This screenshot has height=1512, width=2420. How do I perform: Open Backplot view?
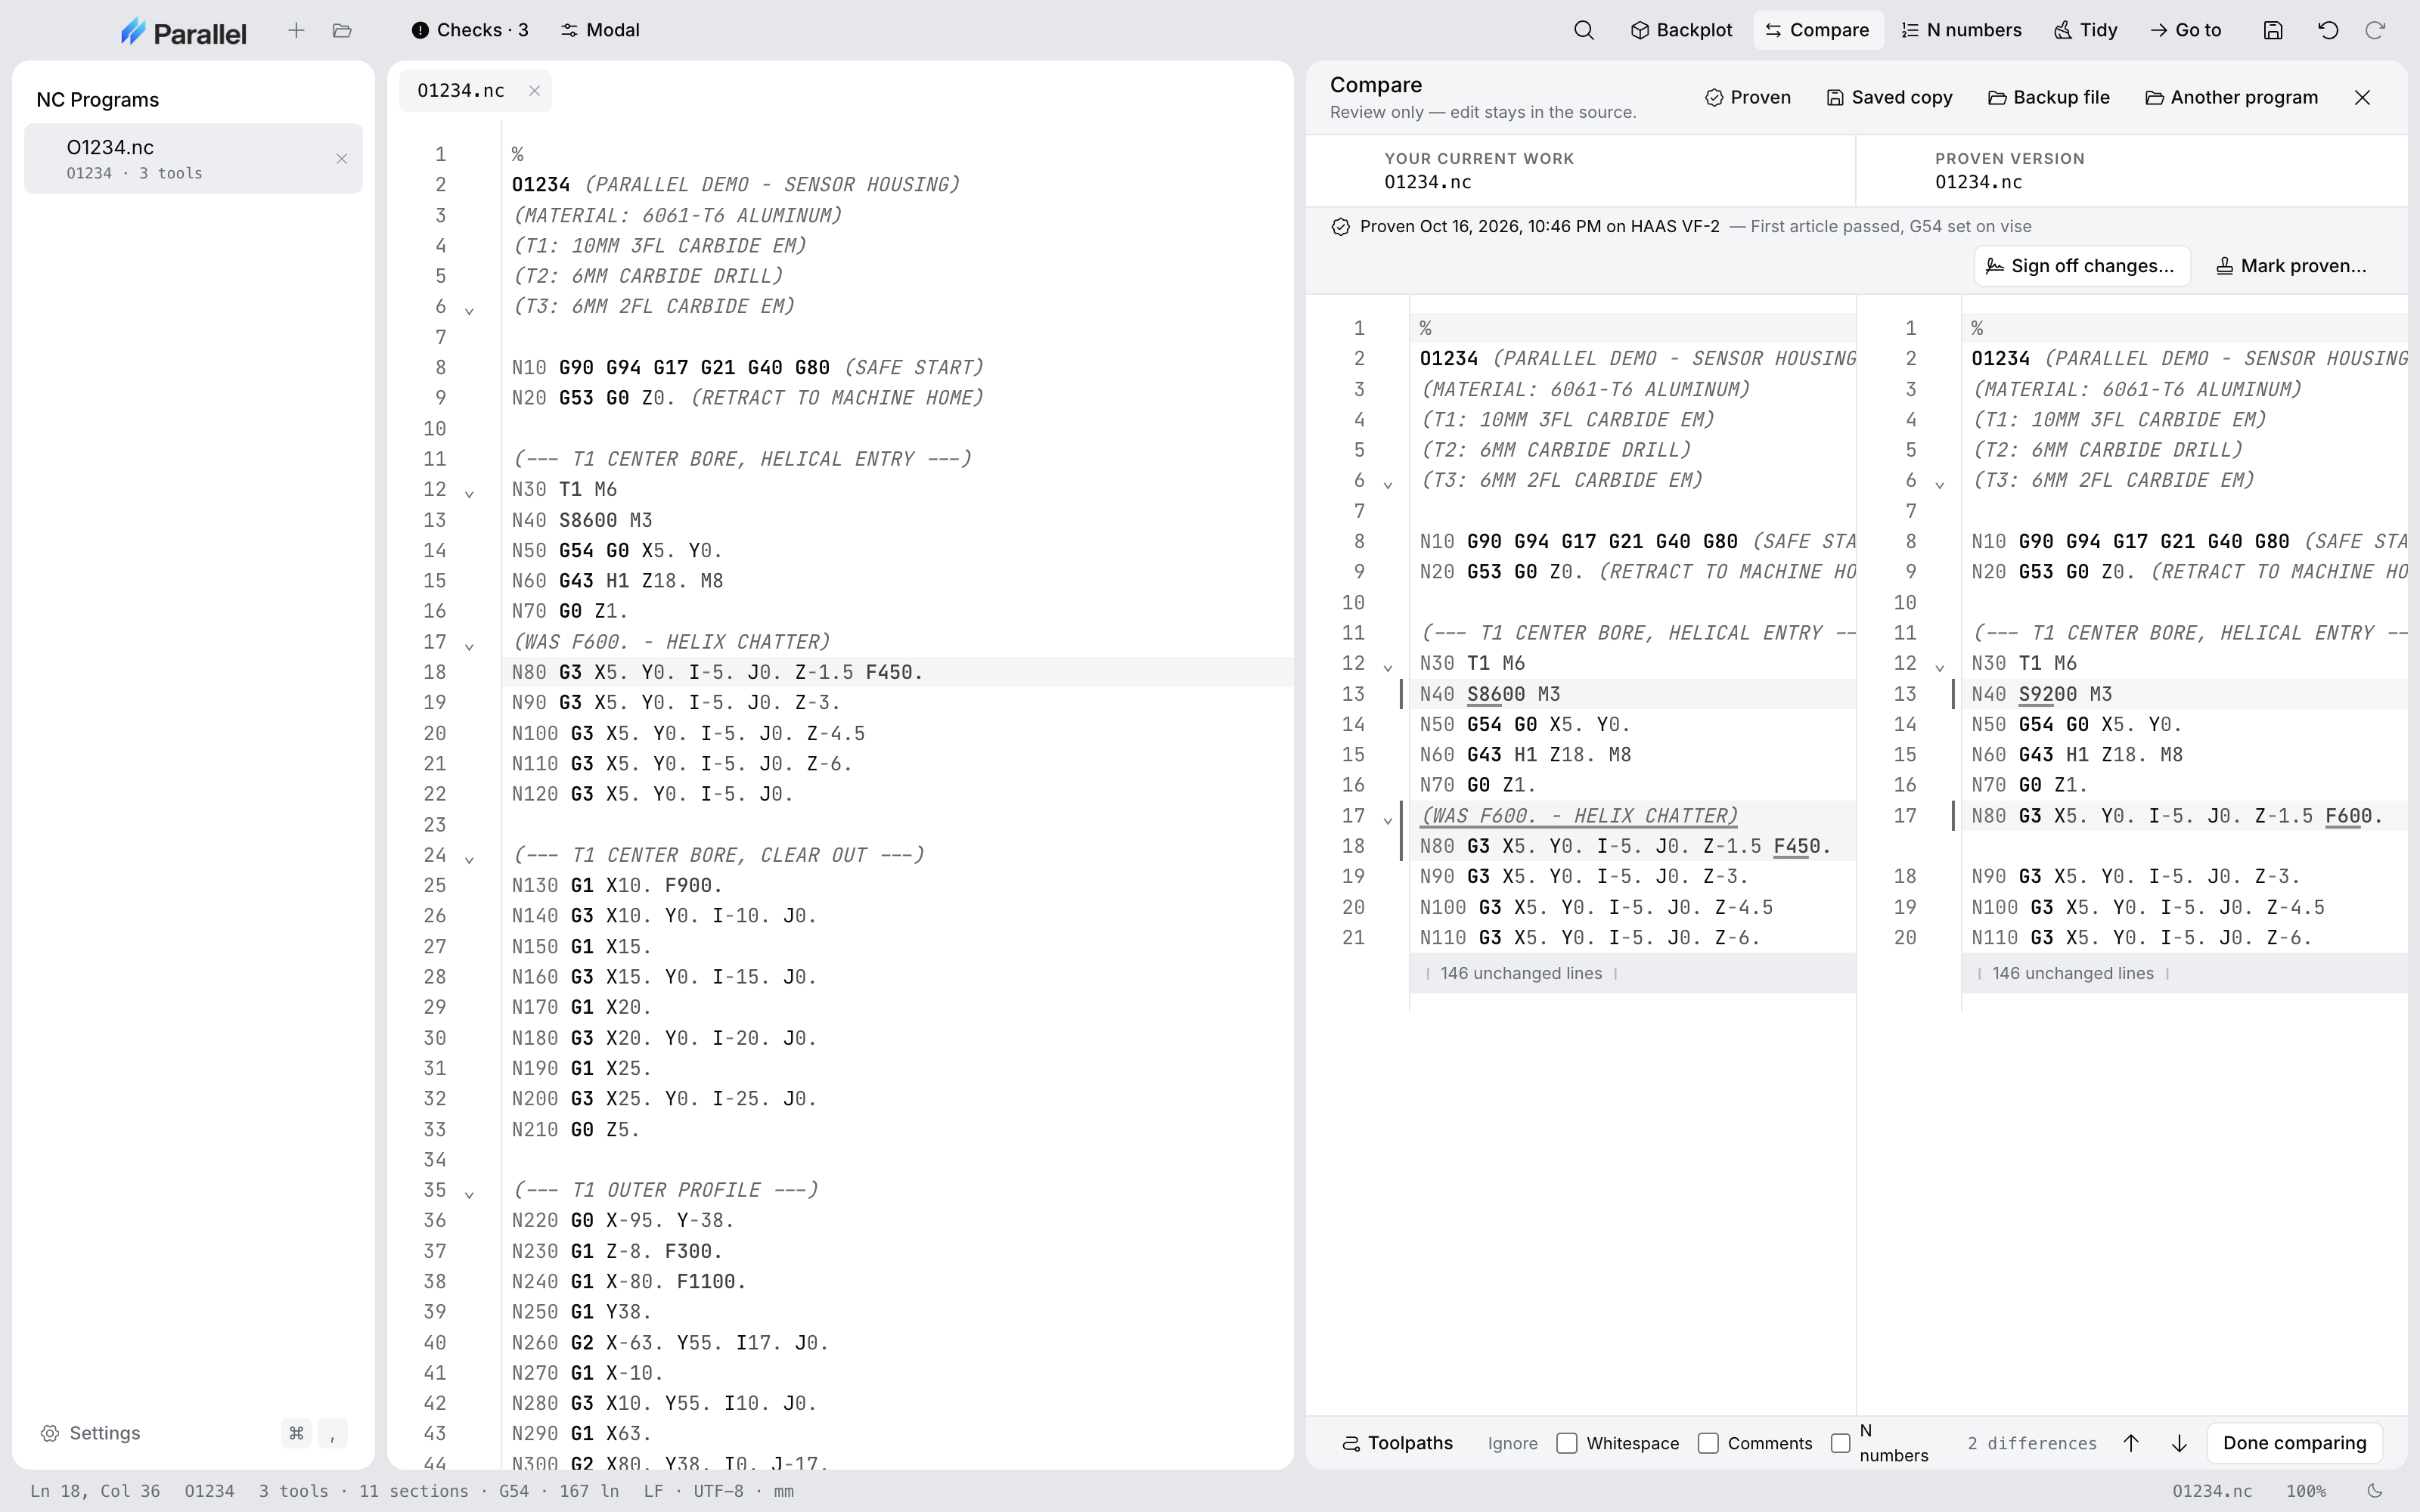click(1682, 30)
